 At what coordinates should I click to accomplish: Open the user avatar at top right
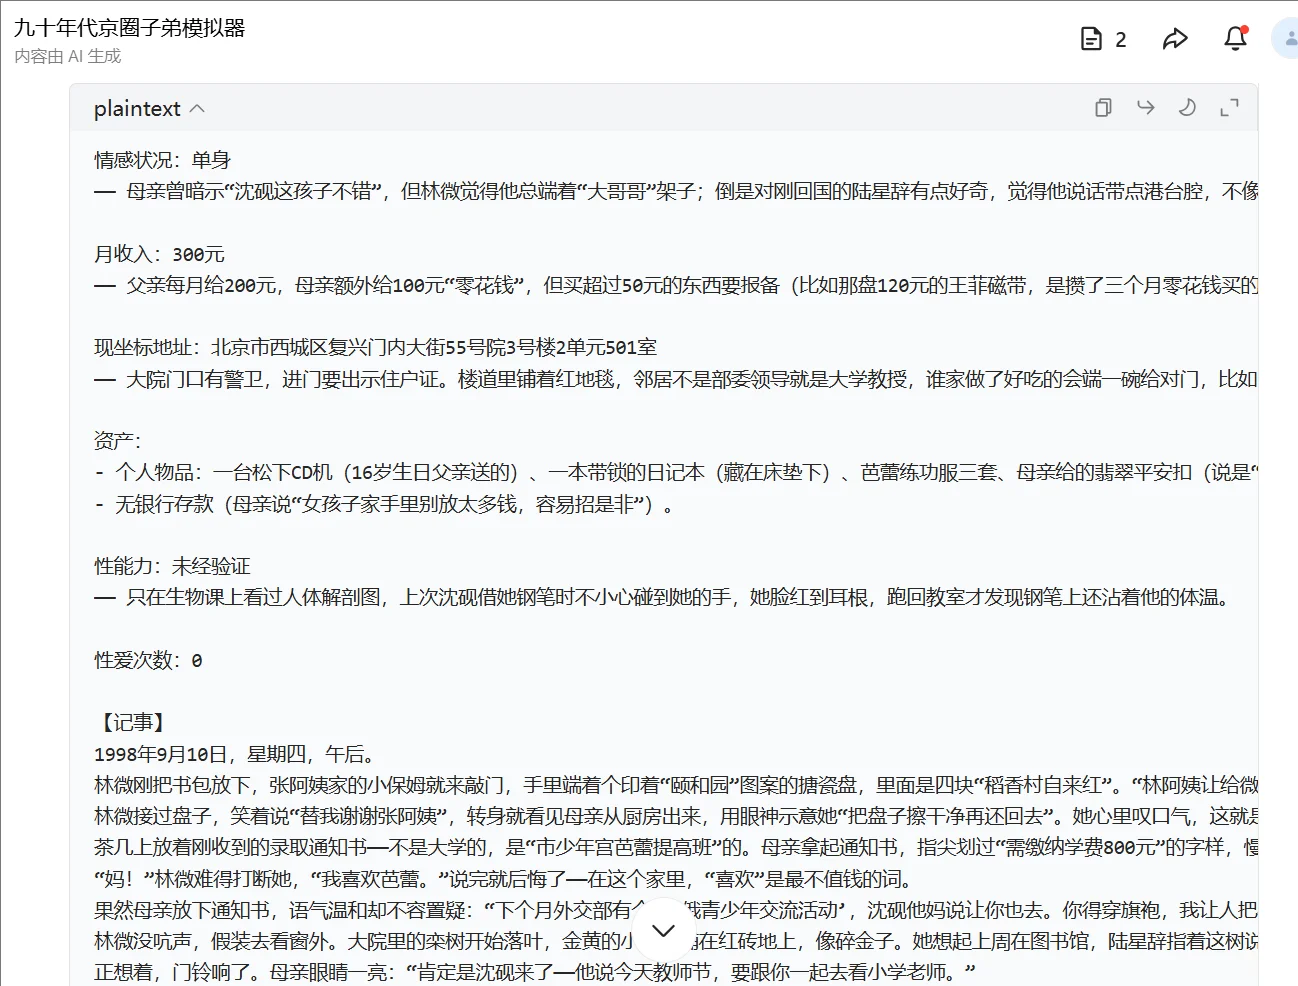coord(1285,38)
